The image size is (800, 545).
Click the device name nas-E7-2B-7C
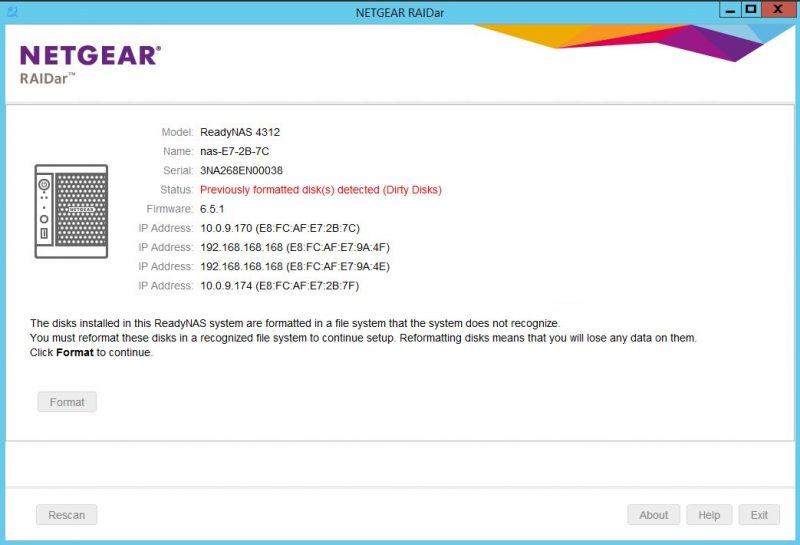pyautogui.click(x=235, y=152)
